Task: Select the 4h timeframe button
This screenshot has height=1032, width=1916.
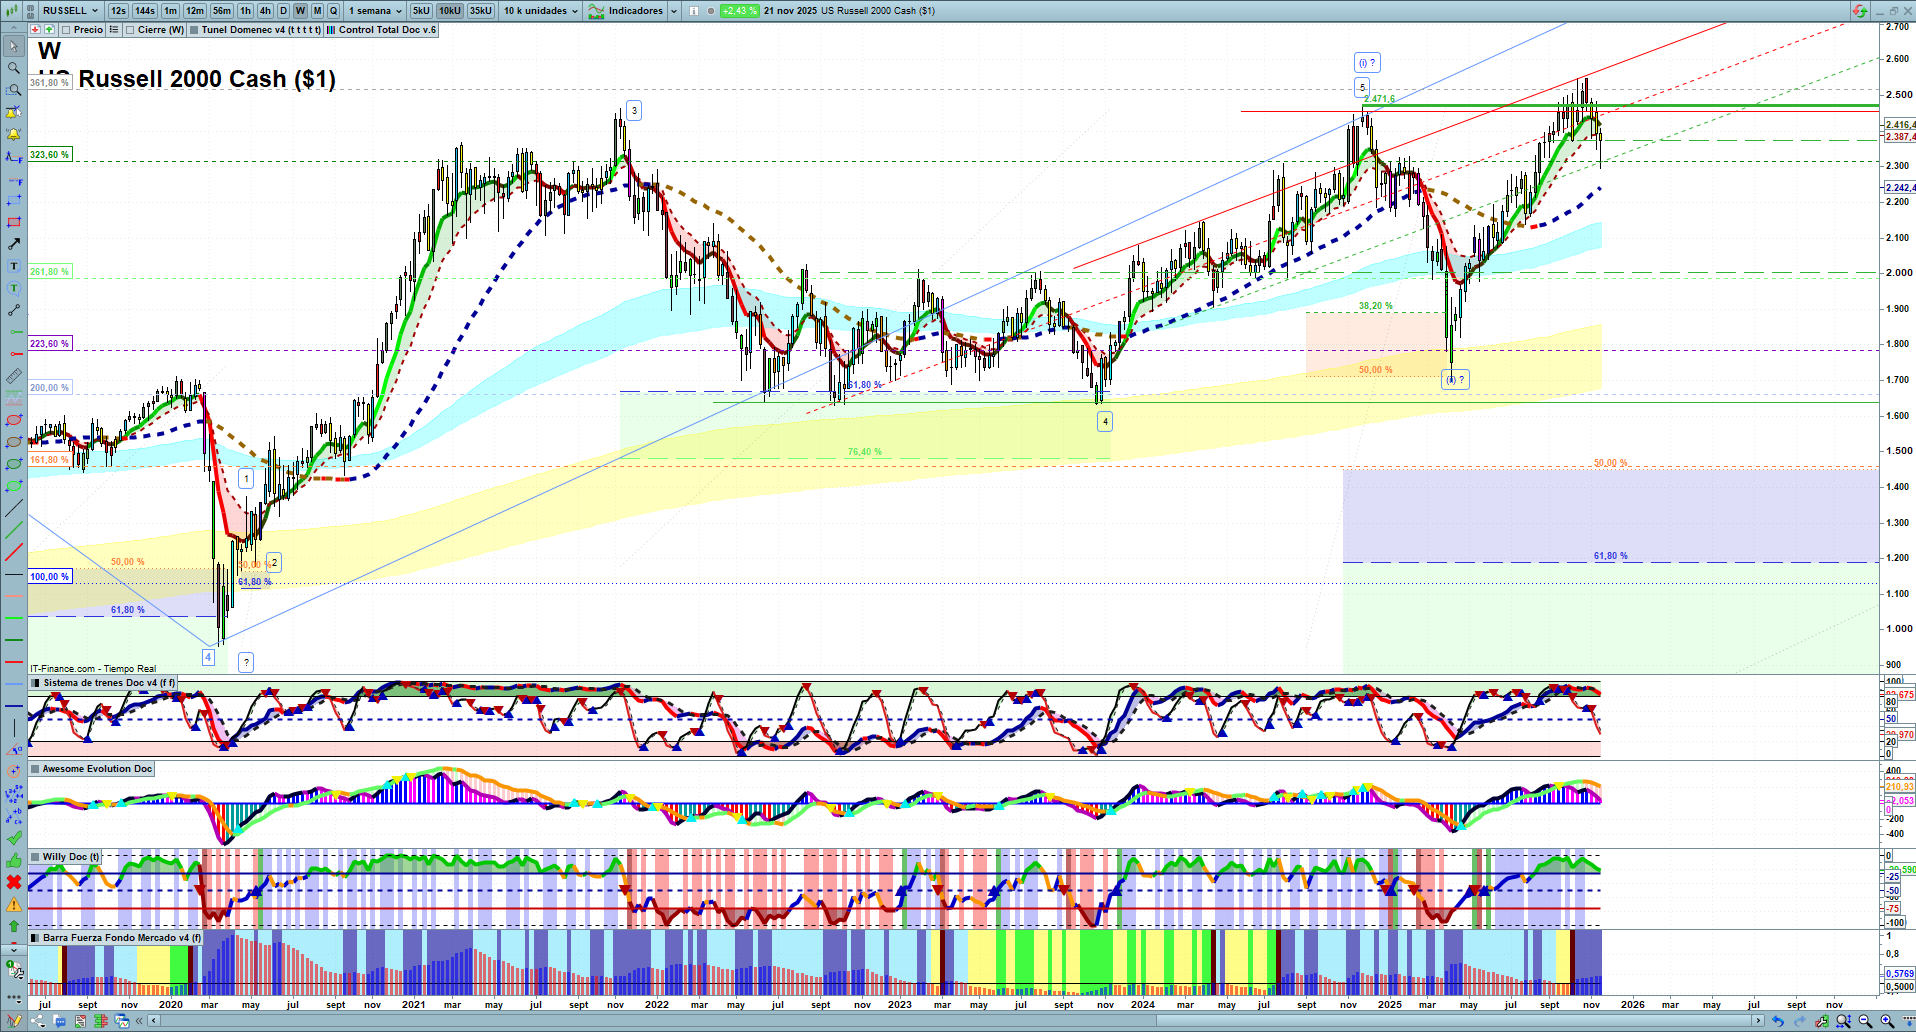Action: click(x=265, y=11)
